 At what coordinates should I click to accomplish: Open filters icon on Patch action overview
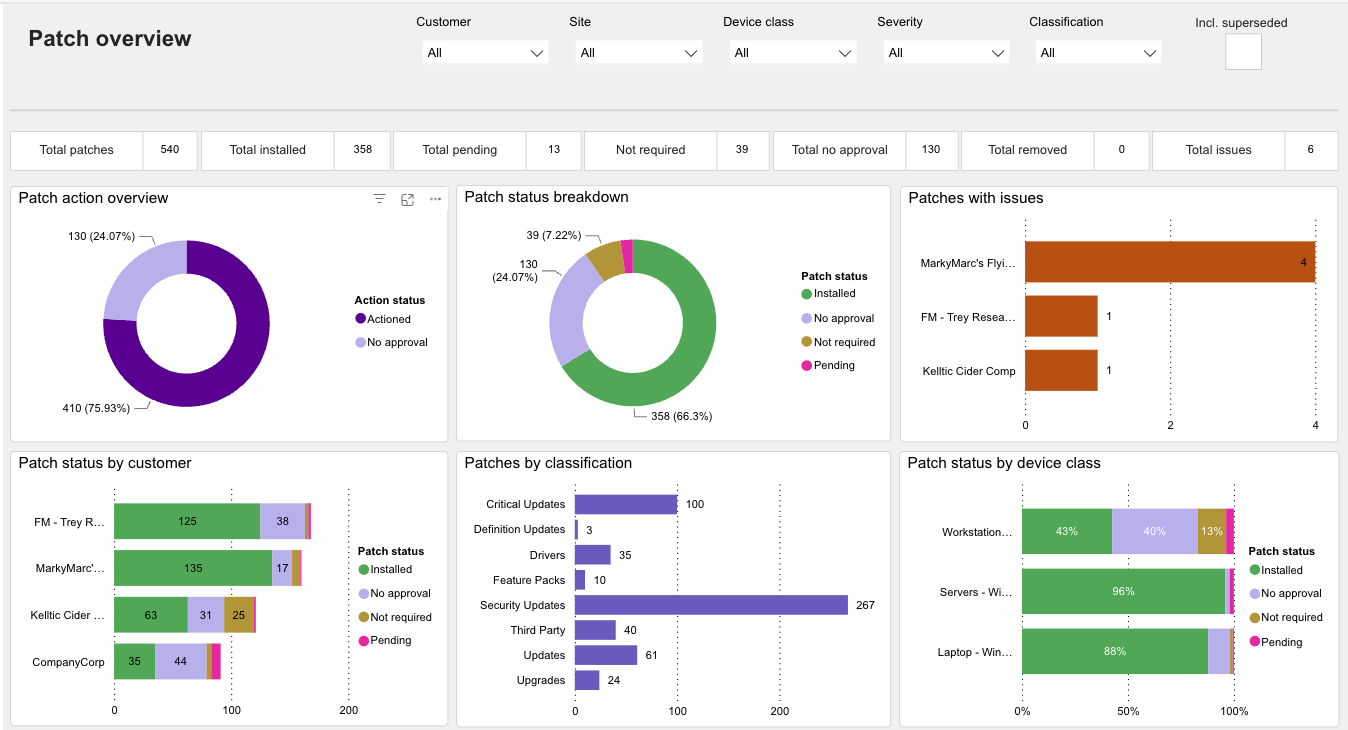pyautogui.click(x=379, y=199)
